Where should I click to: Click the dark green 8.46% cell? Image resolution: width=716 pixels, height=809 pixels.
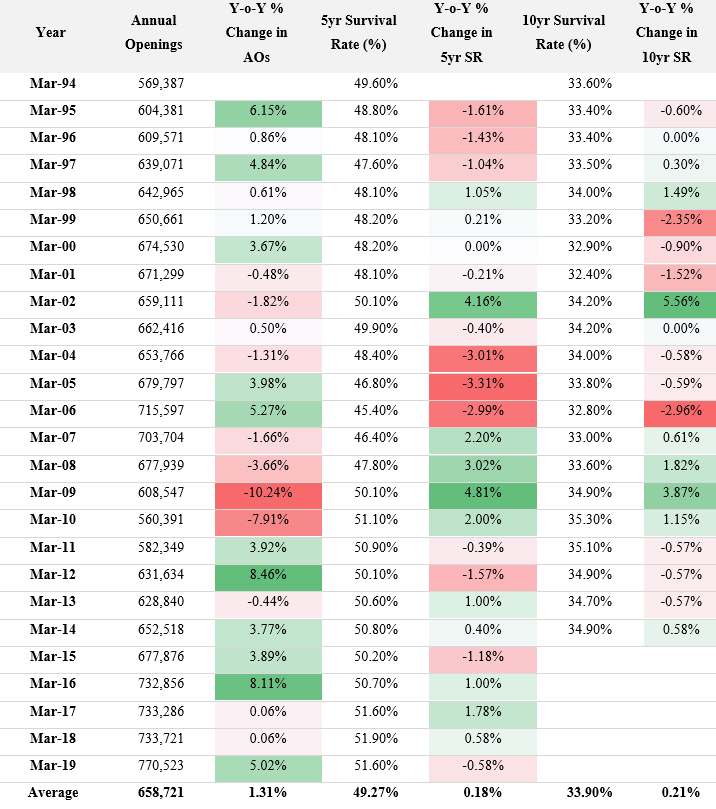coord(267,576)
